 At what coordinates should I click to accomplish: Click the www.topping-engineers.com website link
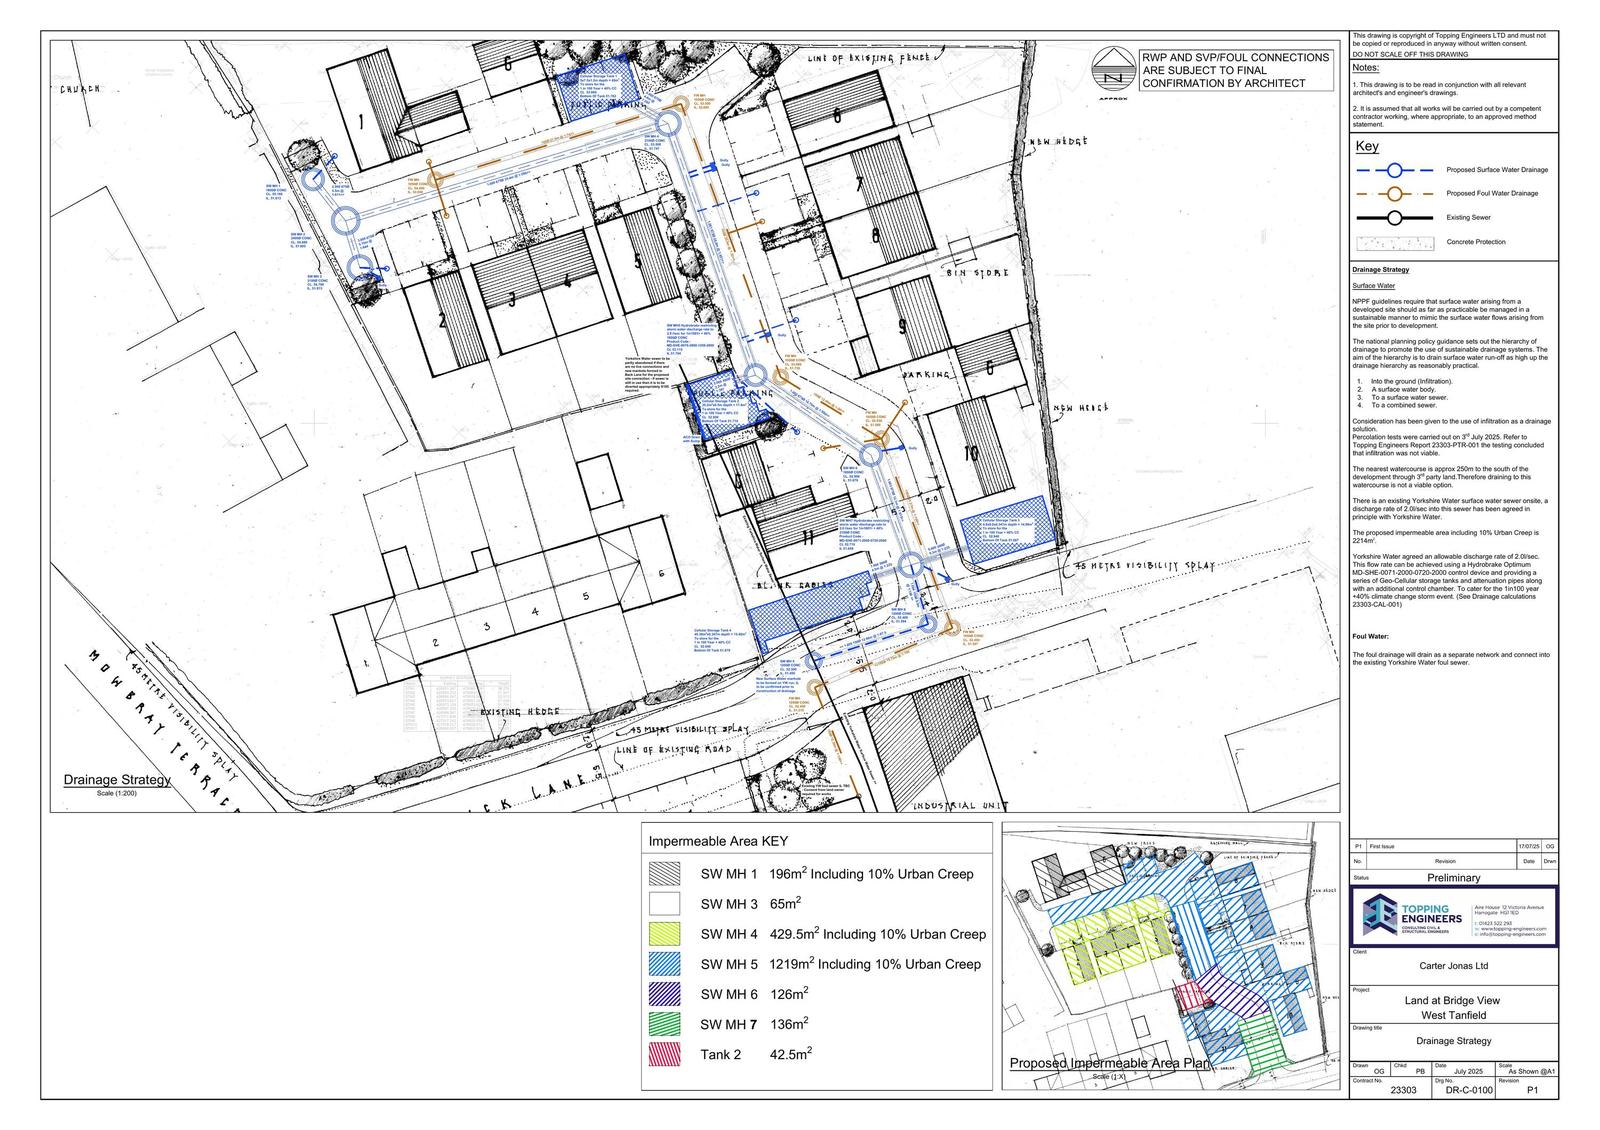[x=1516, y=929]
